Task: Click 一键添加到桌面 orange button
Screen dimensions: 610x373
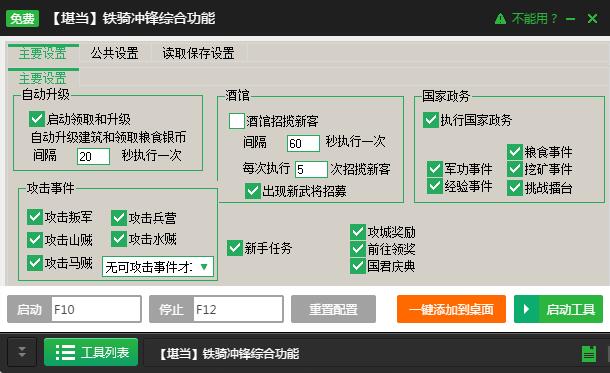Action: click(x=451, y=309)
